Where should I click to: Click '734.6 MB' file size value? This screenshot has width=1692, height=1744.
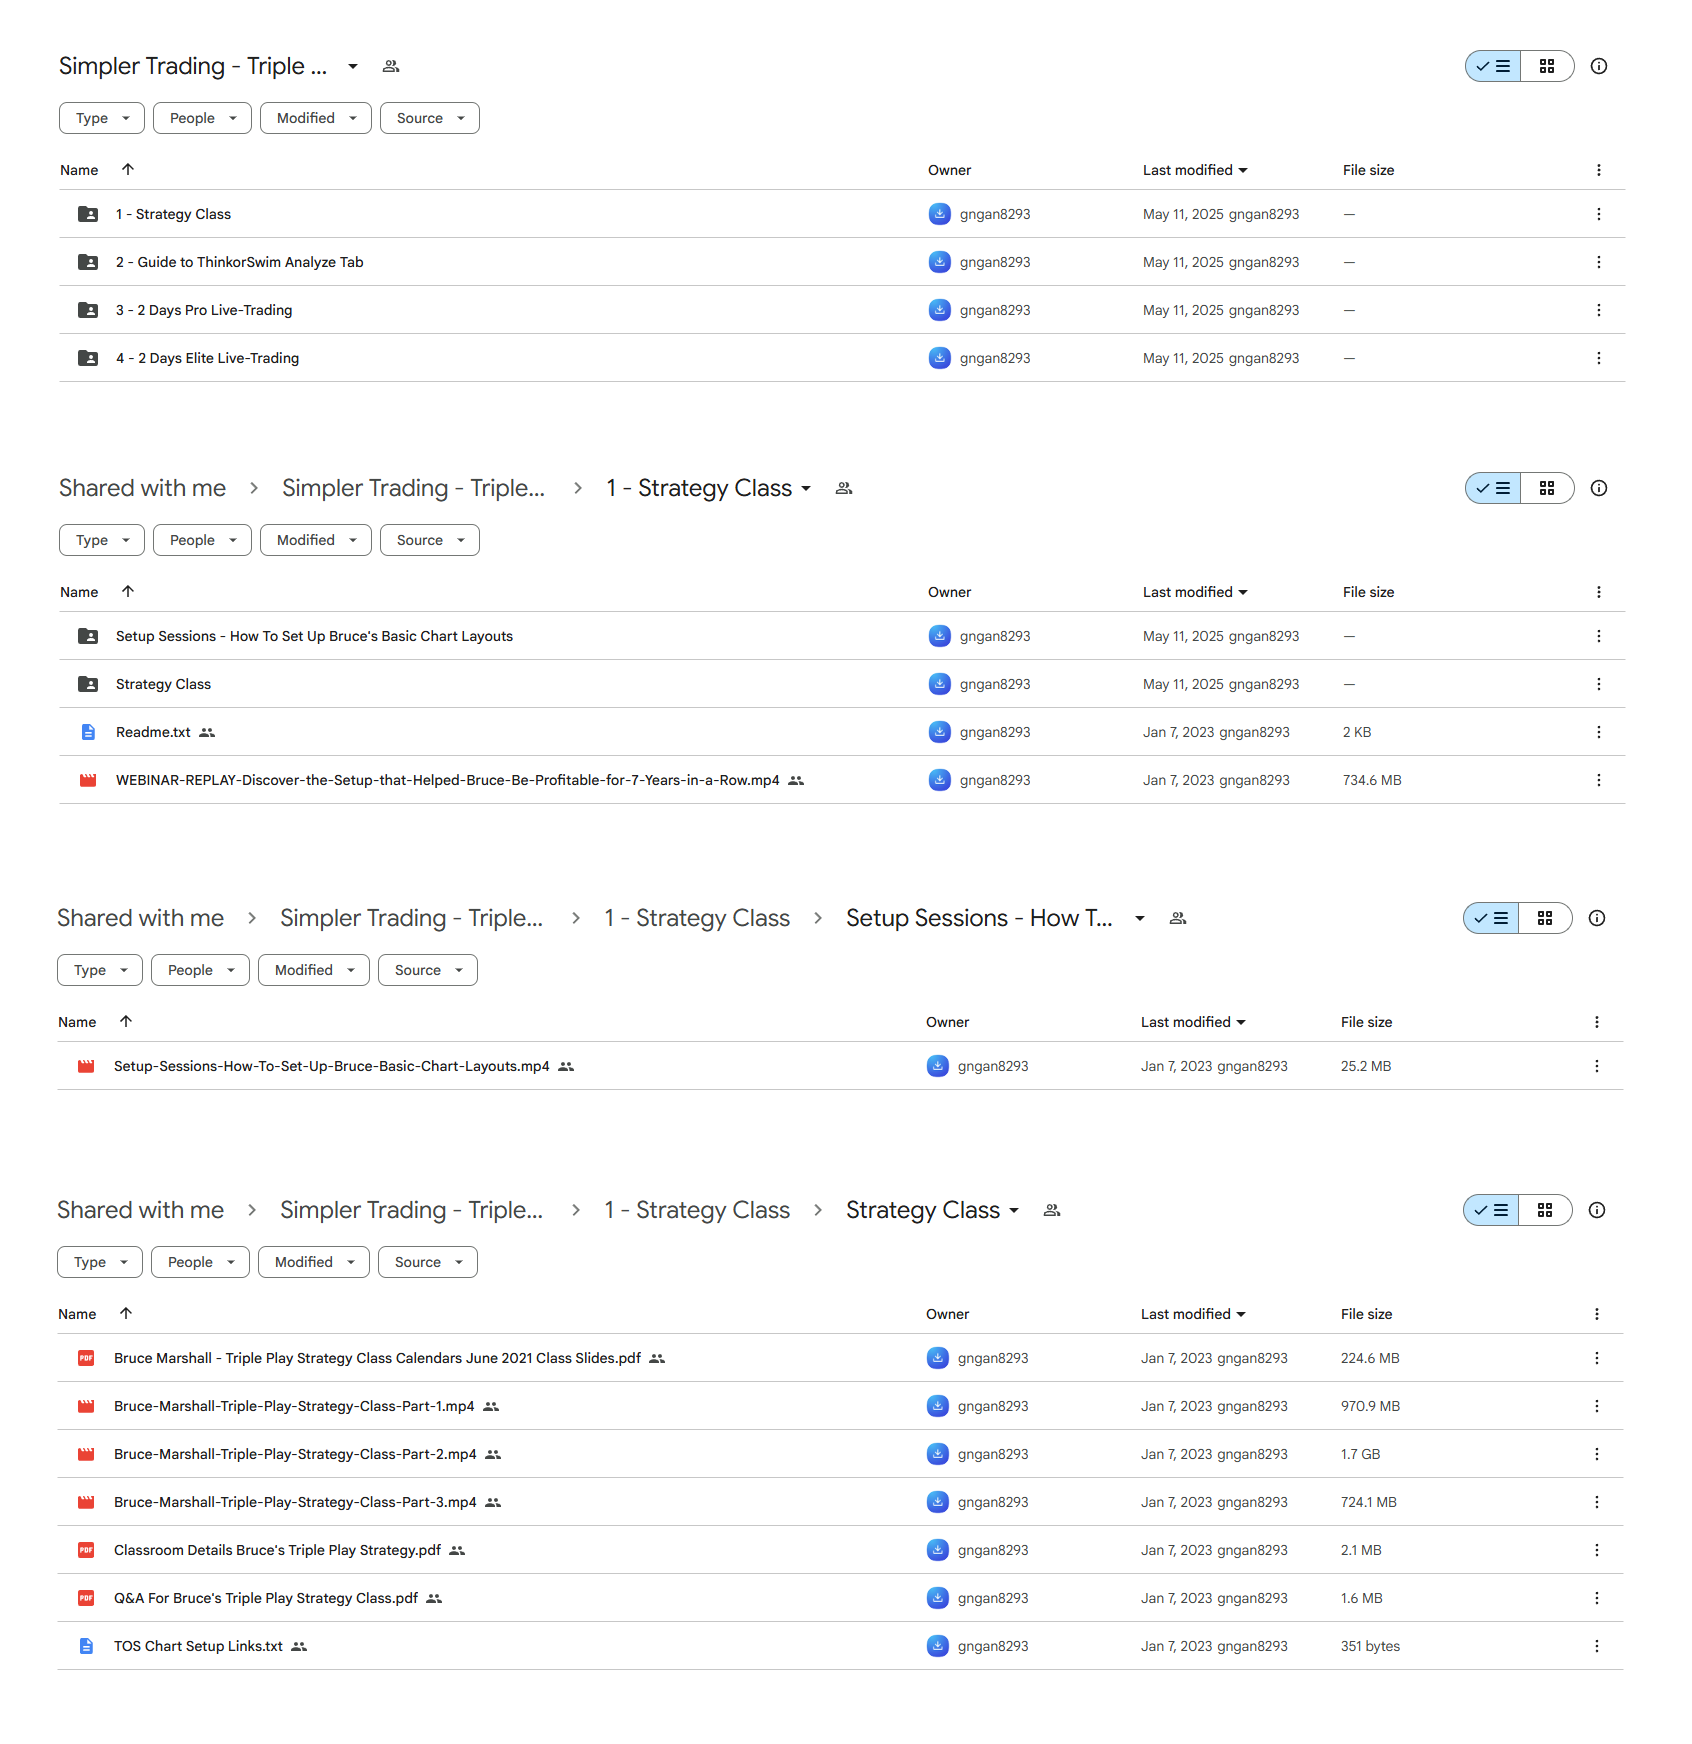pyautogui.click(x=1372, y=780)
